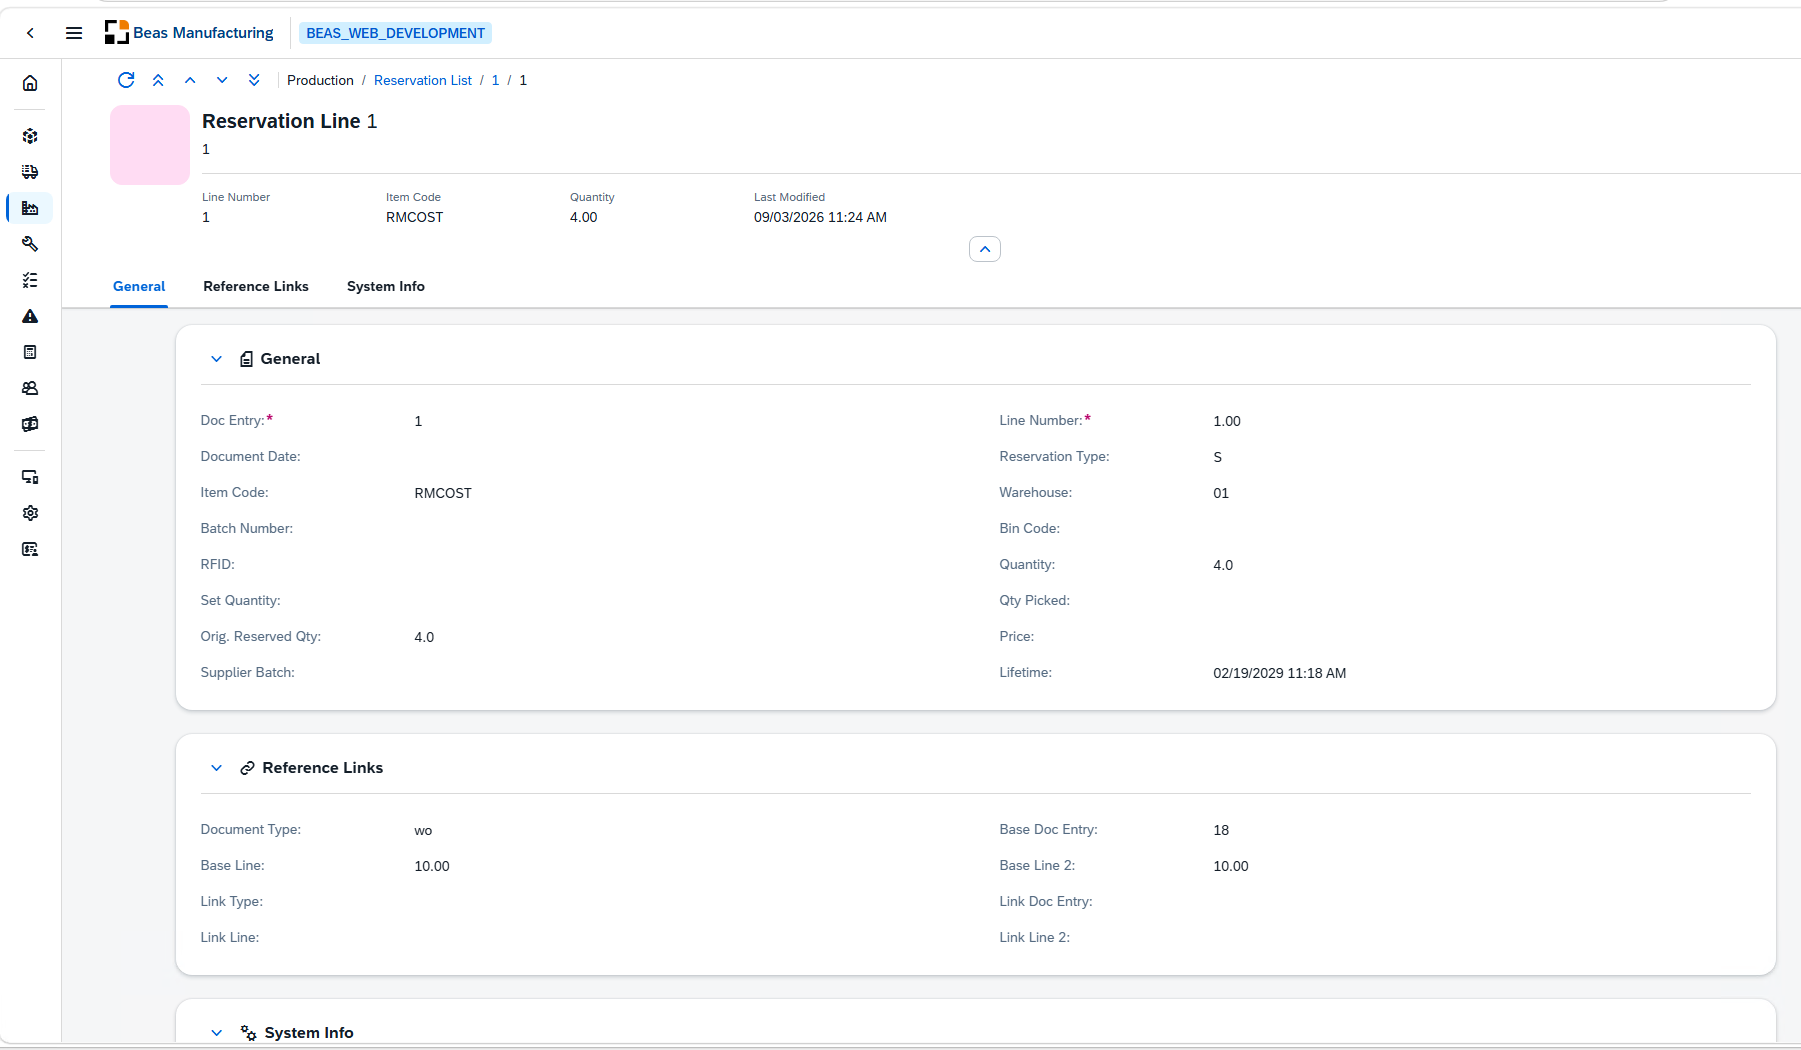Open the settings gear sidebar icon
The image size is (1801, 1050).
[30, 513]
